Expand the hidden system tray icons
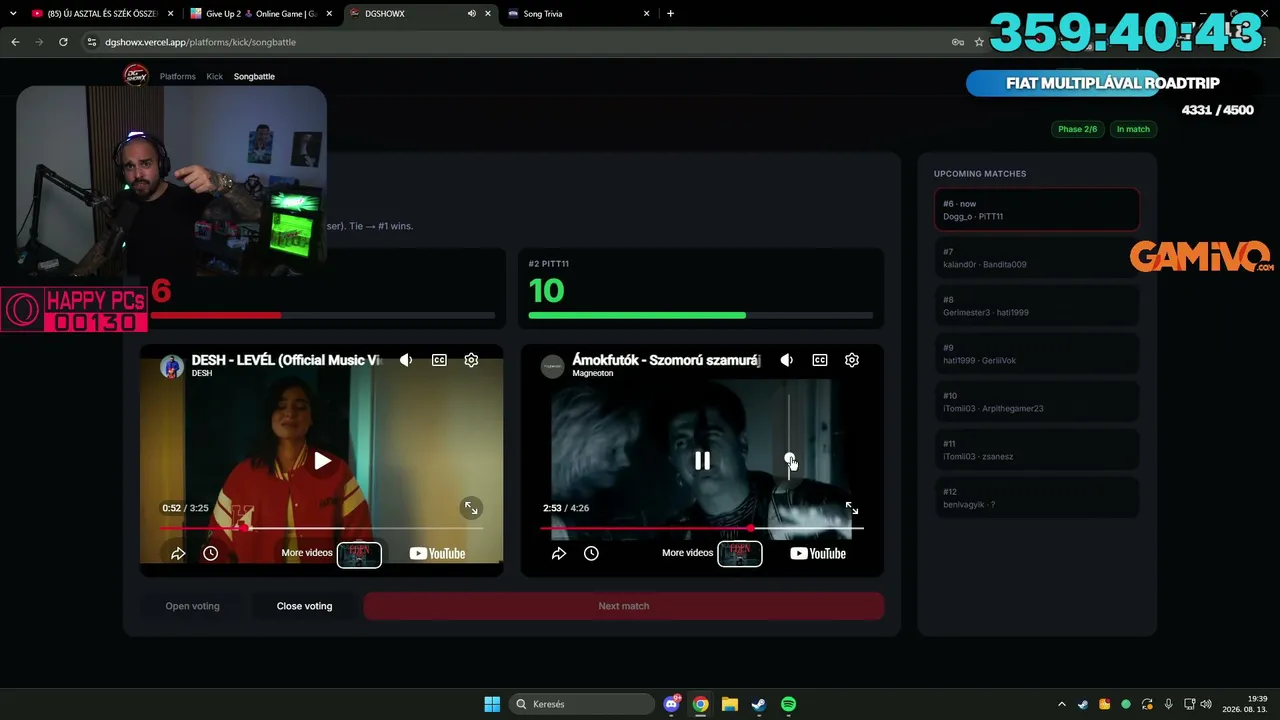 click(1062, 704)
